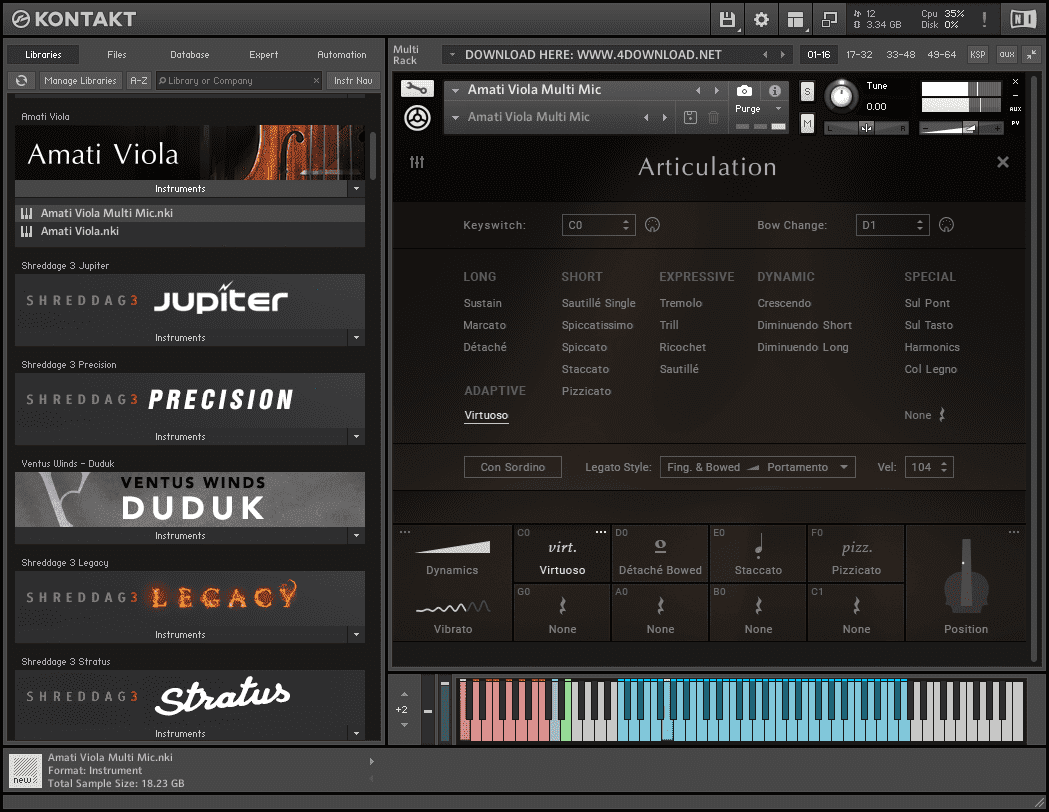This screenshot has width=1049, height=812.
Task: Open mixer sliders icon beside Articulation
Action: pyautogui.click(x=417, y=162)
